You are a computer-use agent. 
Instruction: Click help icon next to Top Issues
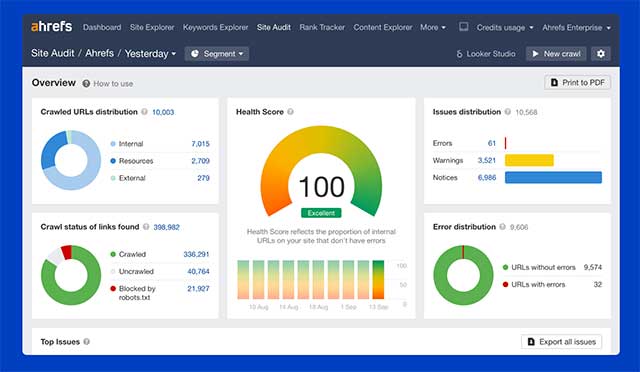coord(87,341)
